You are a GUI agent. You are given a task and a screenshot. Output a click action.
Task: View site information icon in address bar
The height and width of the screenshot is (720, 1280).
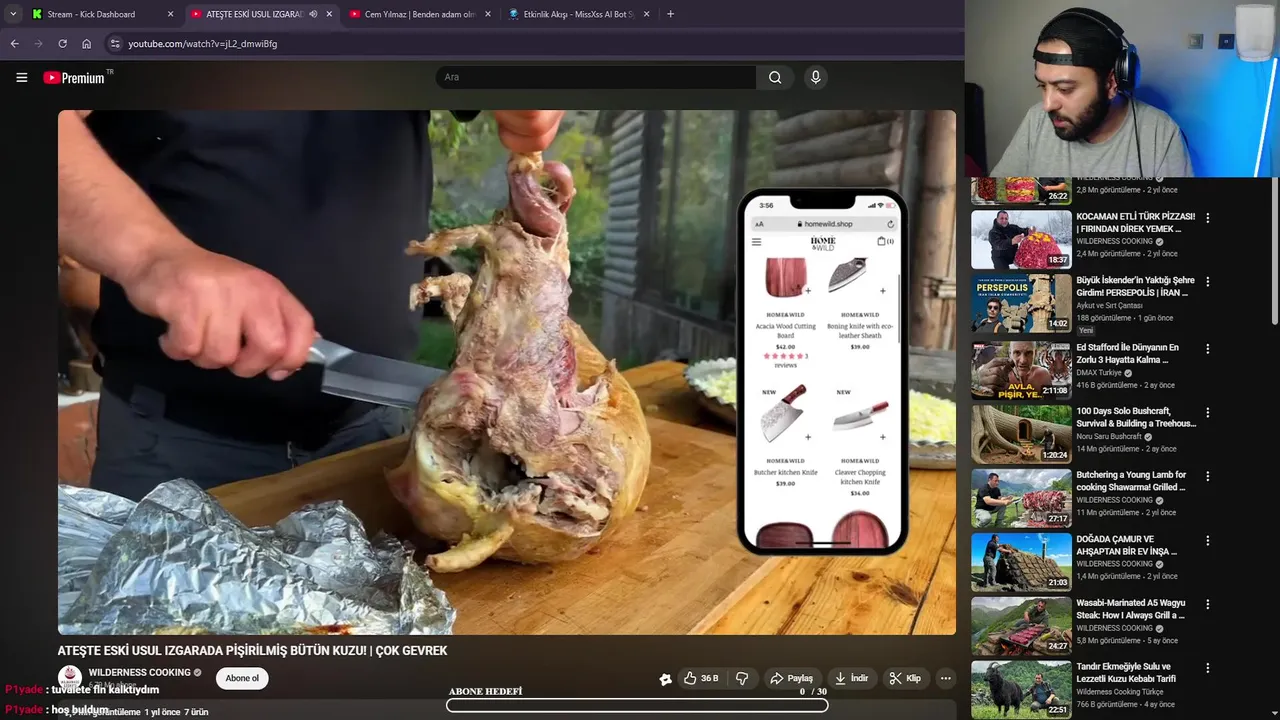click(x=115, y=44)
